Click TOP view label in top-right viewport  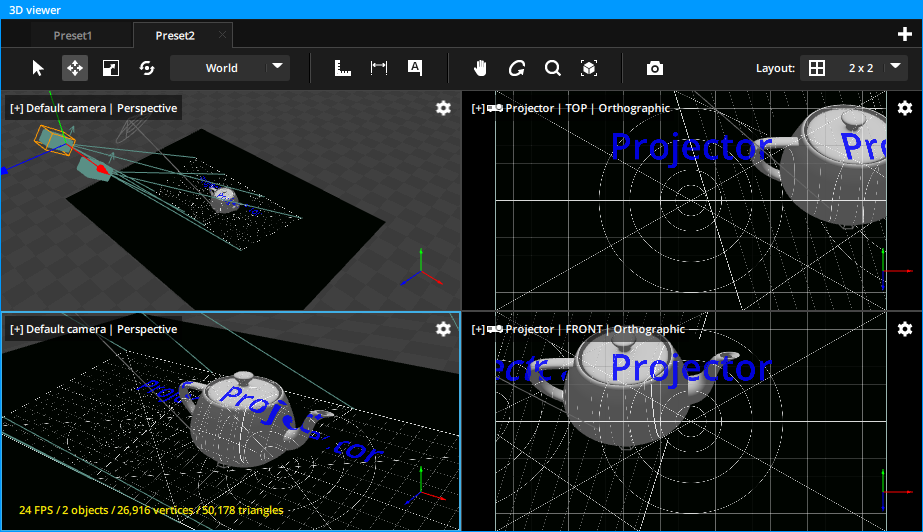pos(576,108)
